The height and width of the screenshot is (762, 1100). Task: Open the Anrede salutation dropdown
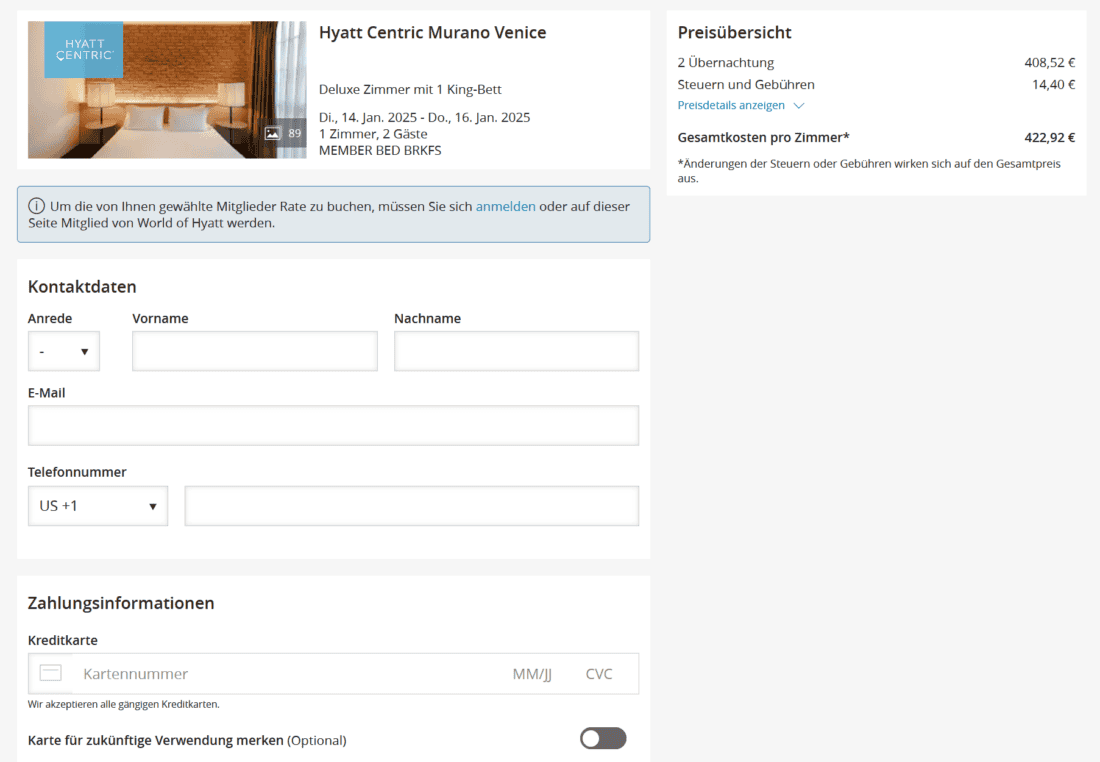[64, 351]
